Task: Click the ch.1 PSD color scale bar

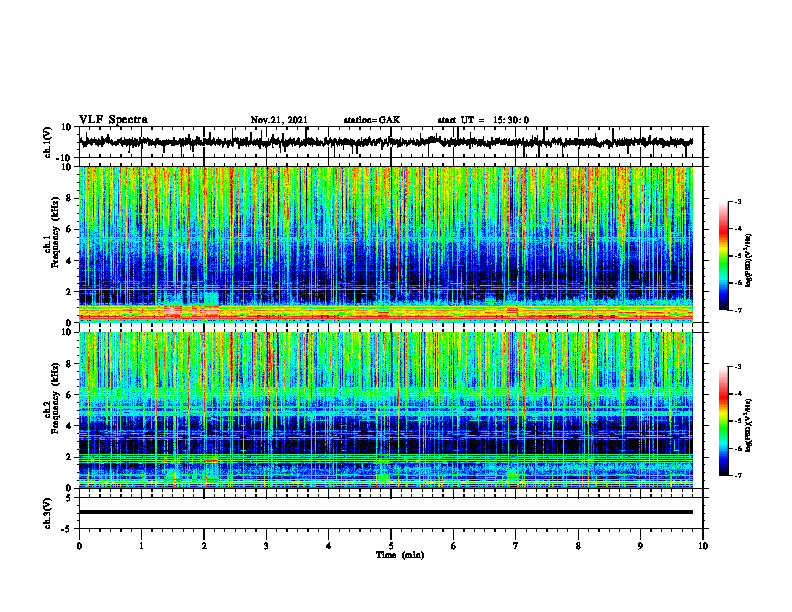Action: [723, 256]
